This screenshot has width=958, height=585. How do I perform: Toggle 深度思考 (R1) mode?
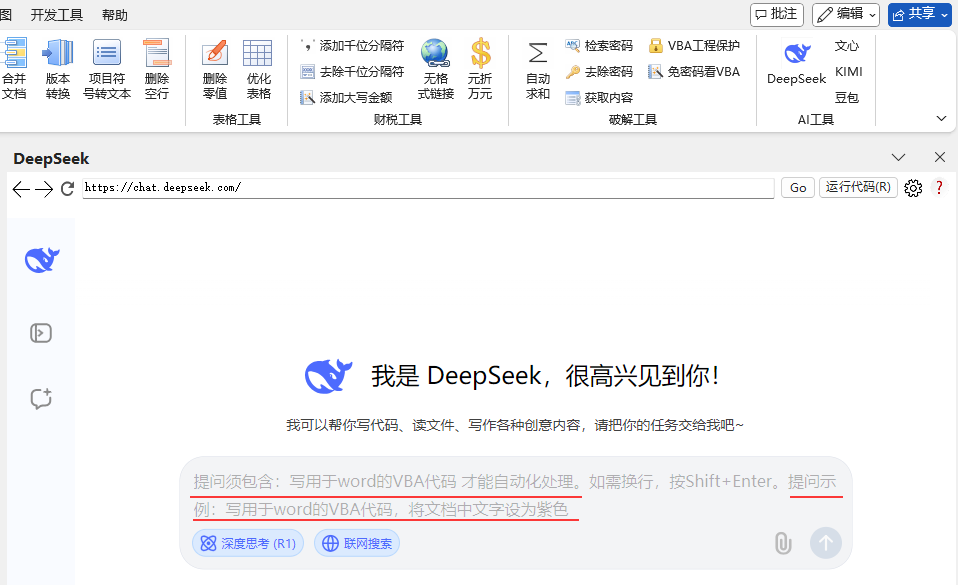[x=248, y=543]
